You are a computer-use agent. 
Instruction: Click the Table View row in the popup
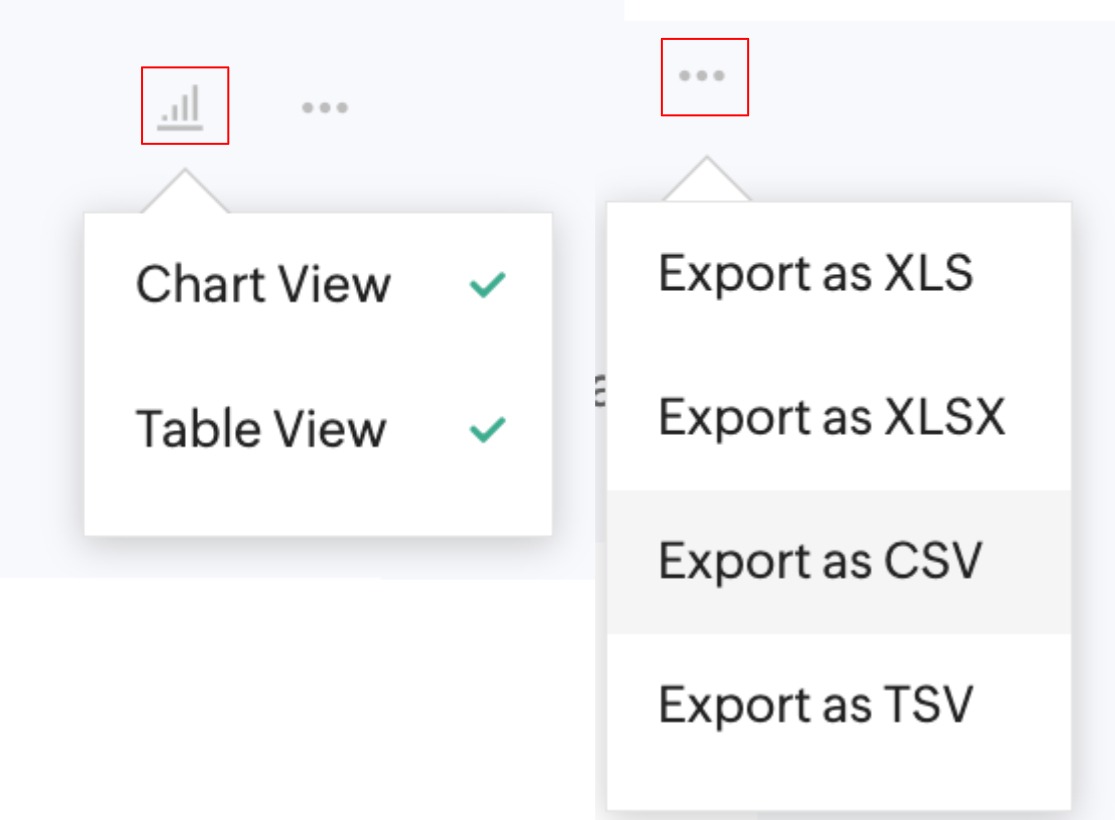[x=318, y=429]
